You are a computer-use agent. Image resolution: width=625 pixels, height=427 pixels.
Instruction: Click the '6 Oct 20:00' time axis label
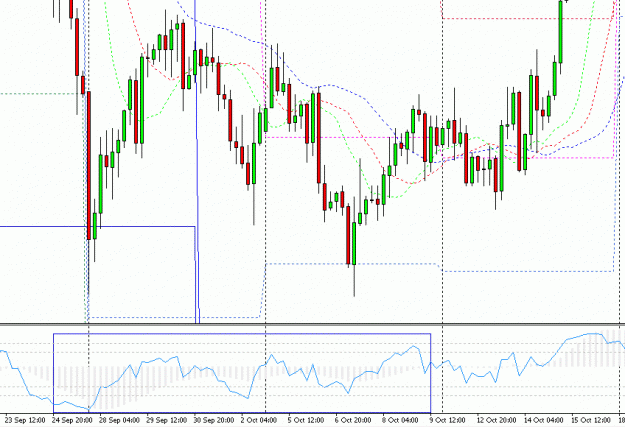click(353, 420)
